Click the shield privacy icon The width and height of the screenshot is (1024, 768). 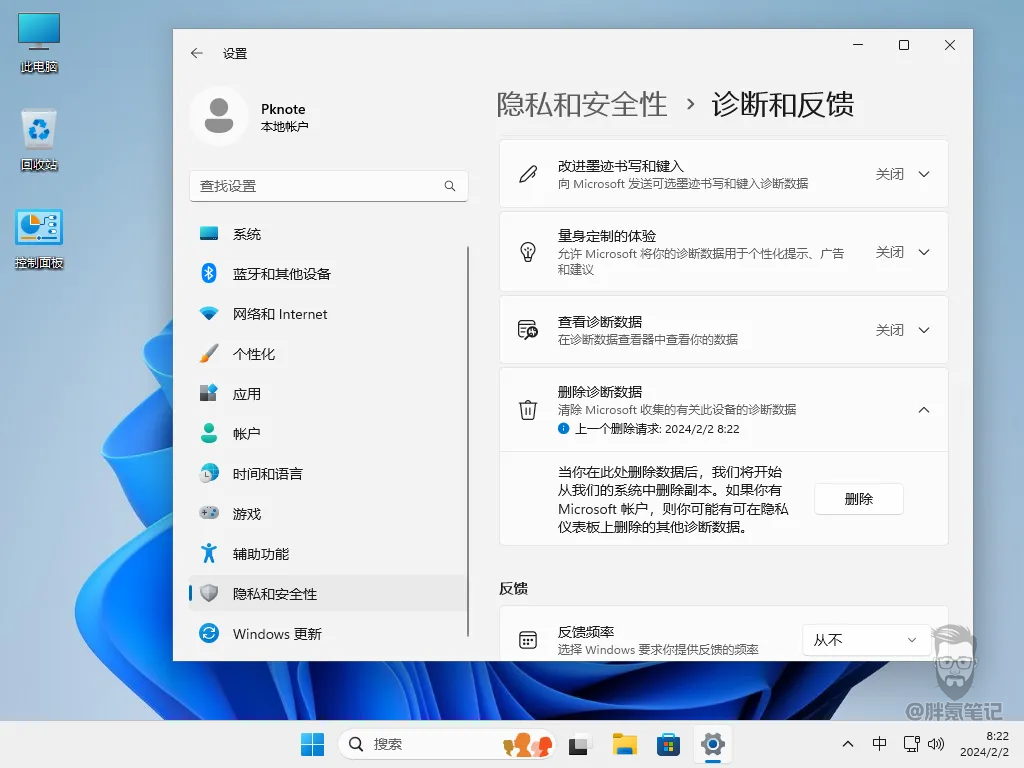tap(209, 593)
